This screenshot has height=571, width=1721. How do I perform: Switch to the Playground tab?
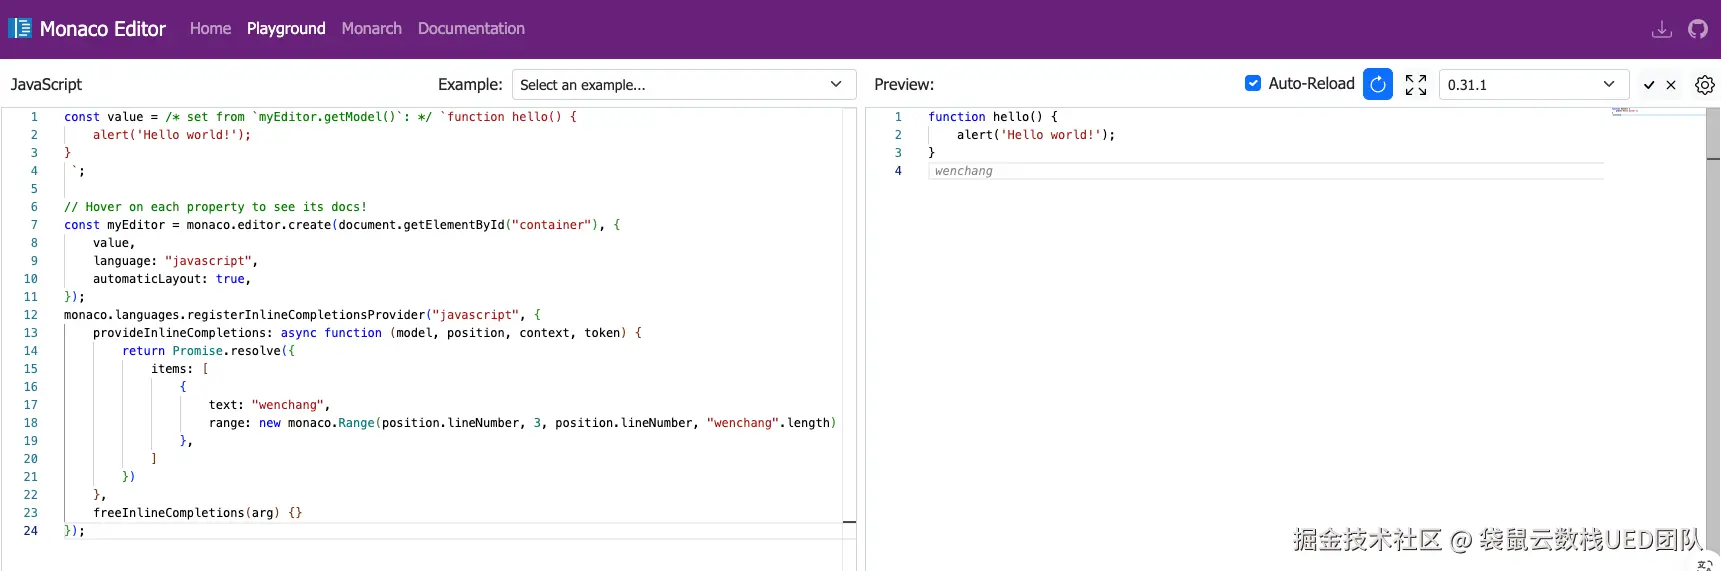tap(286, 29)
